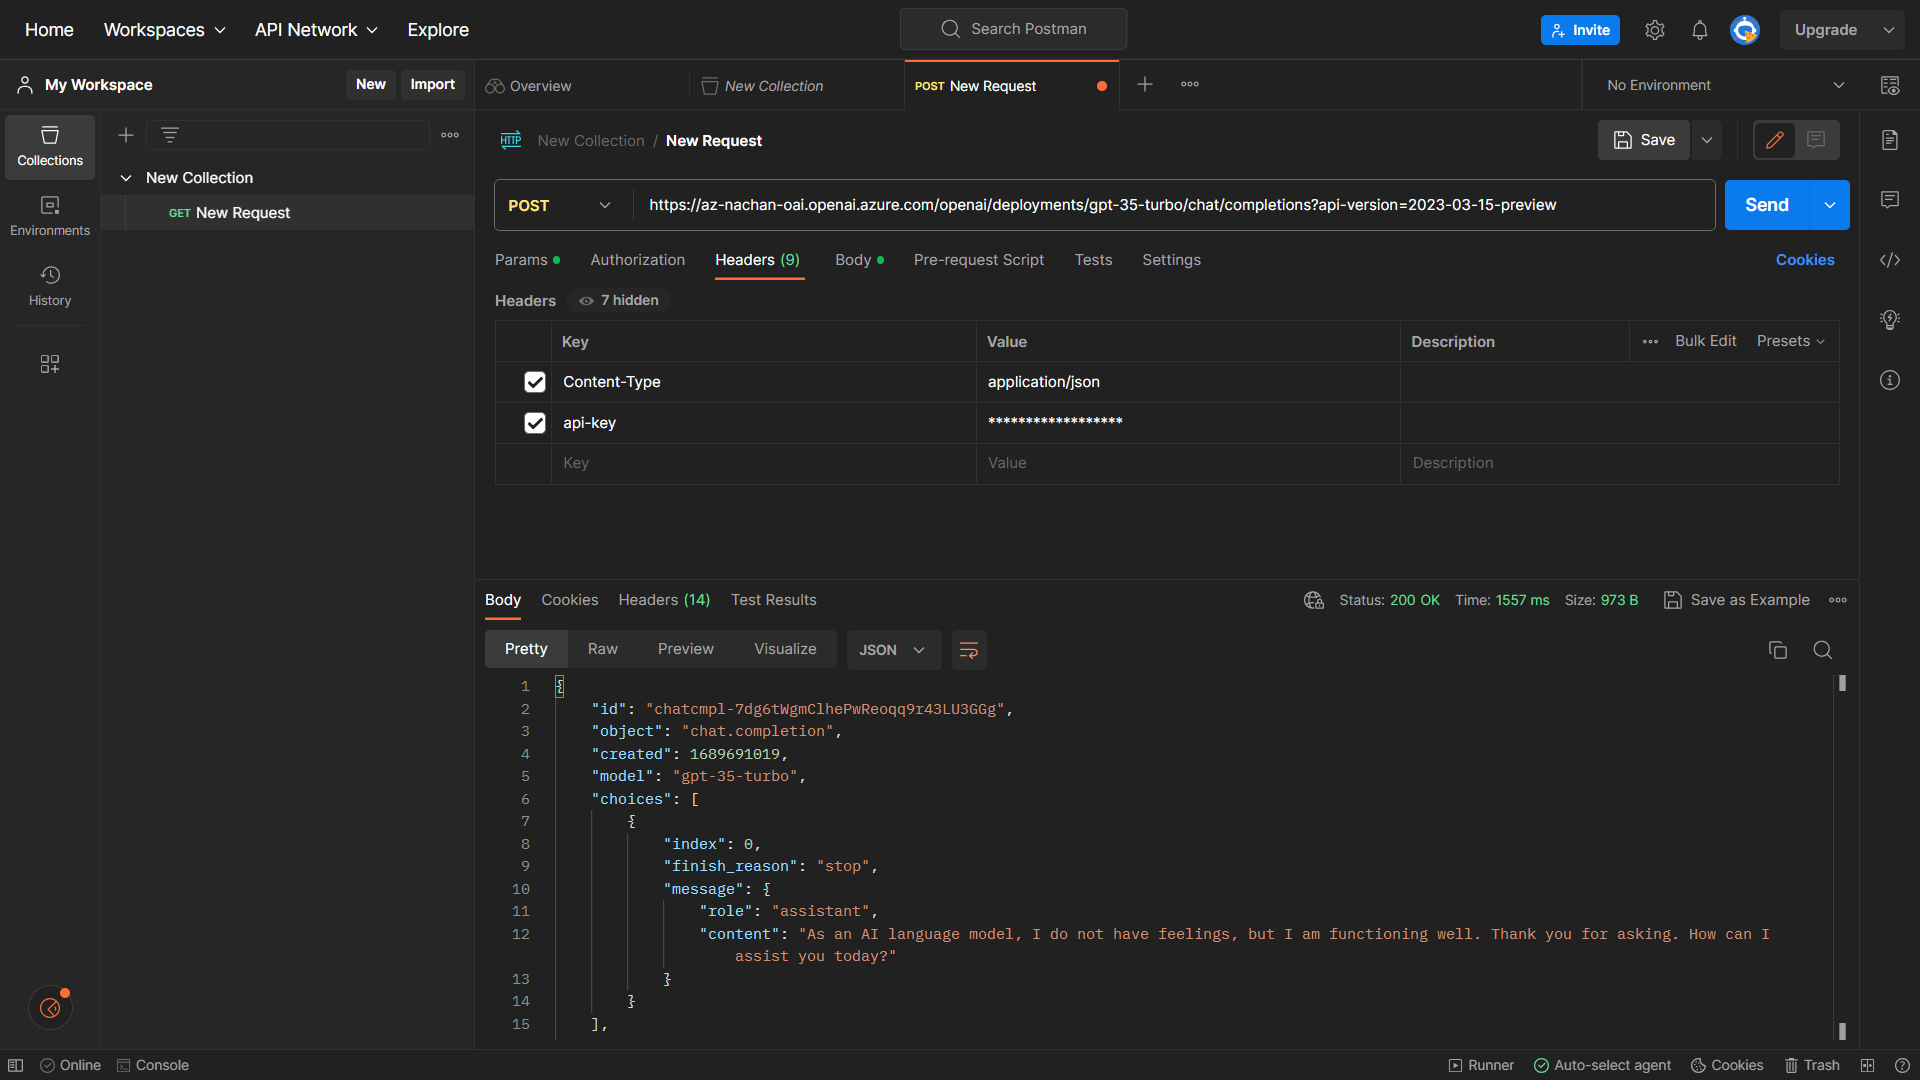Show the 7 hidden headers
The width and height of the screenshot is (1920, 1080).
pos(619,300)
